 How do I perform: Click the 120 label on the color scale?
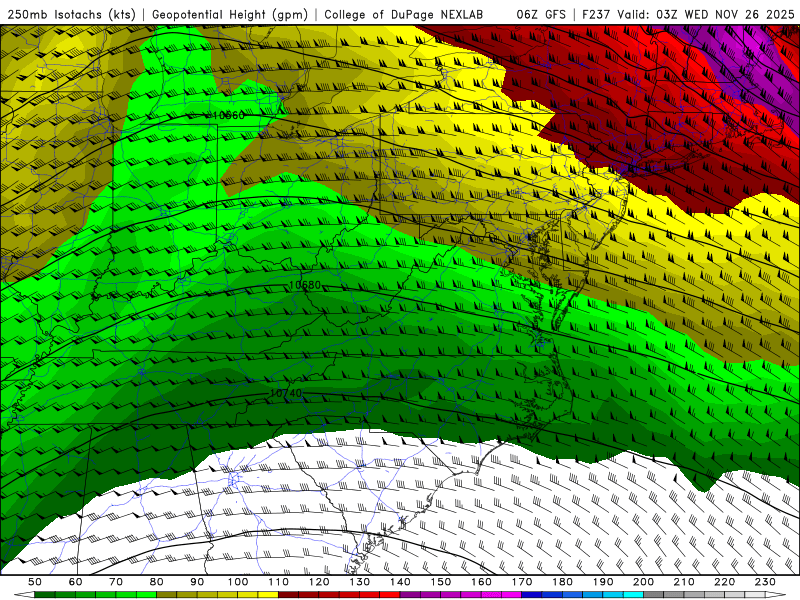point(319,582)
